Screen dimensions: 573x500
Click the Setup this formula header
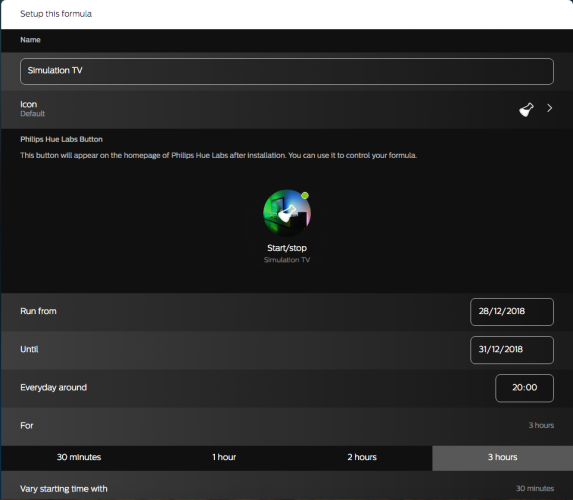pos(56,14)
